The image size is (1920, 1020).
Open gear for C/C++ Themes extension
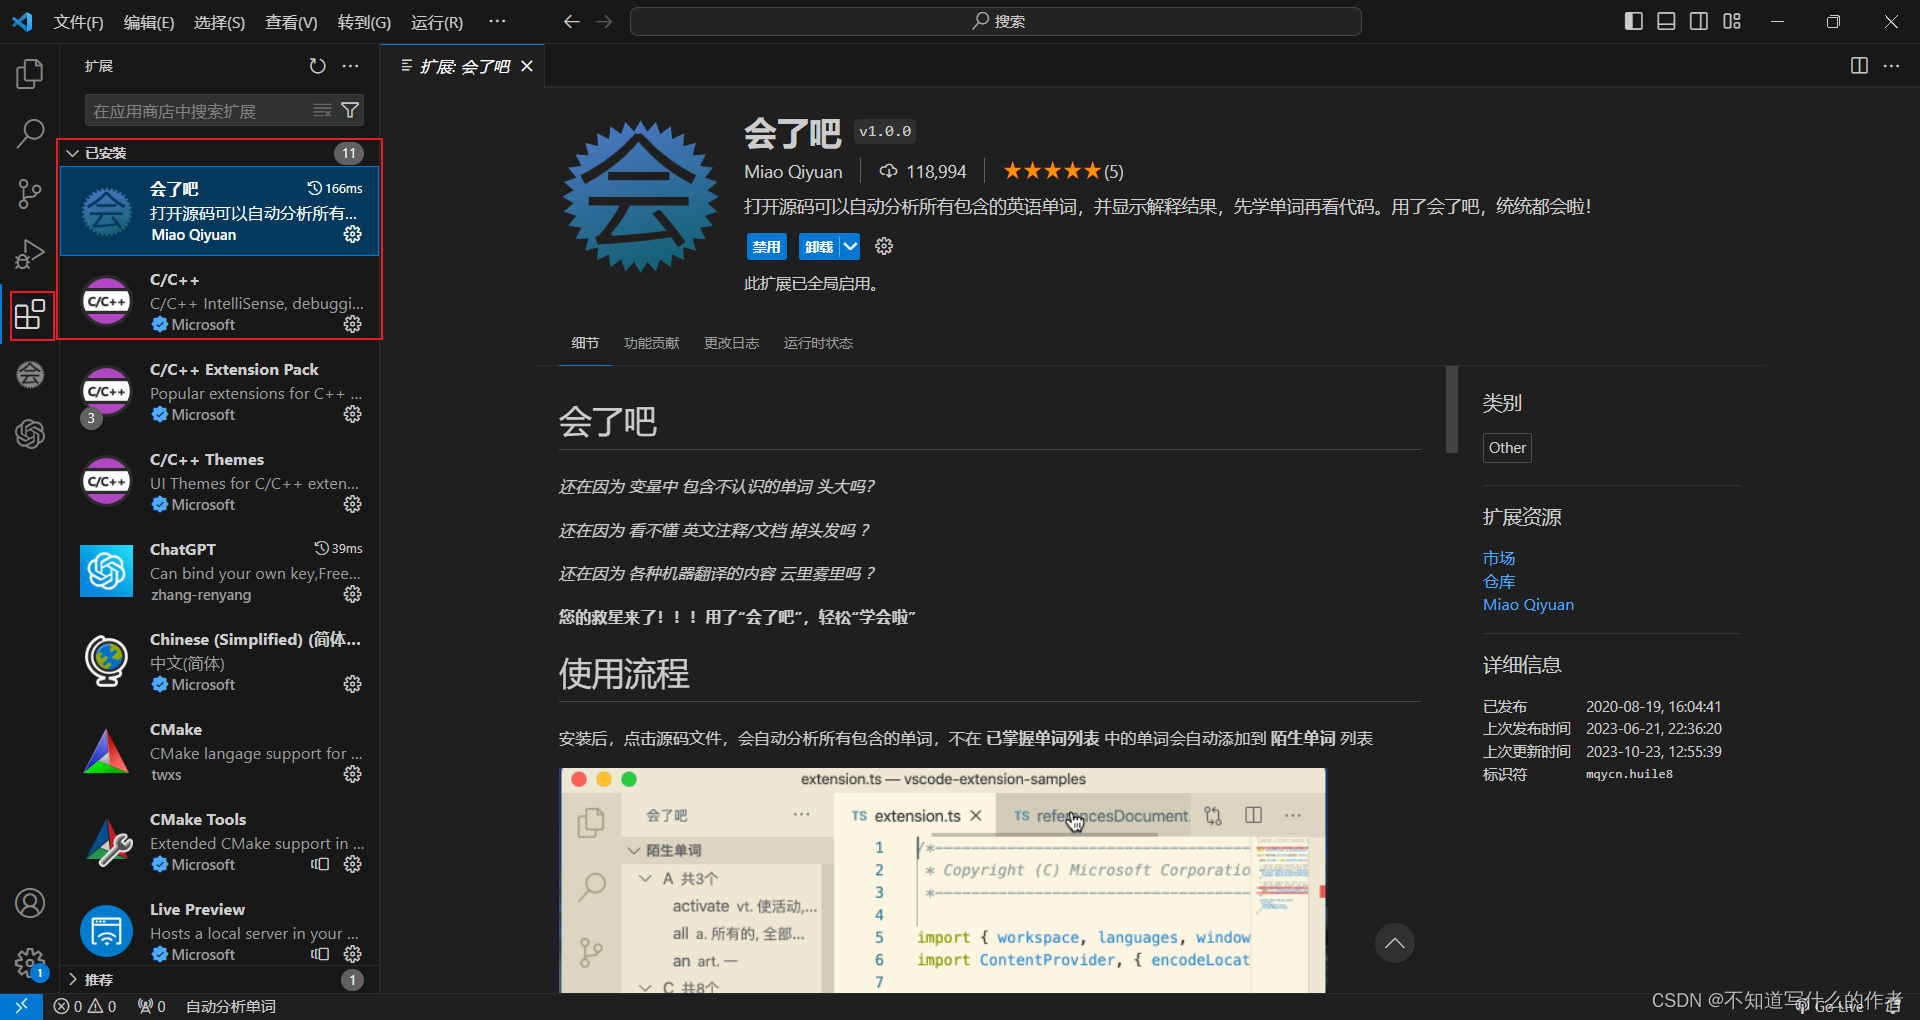click(353, 504)
